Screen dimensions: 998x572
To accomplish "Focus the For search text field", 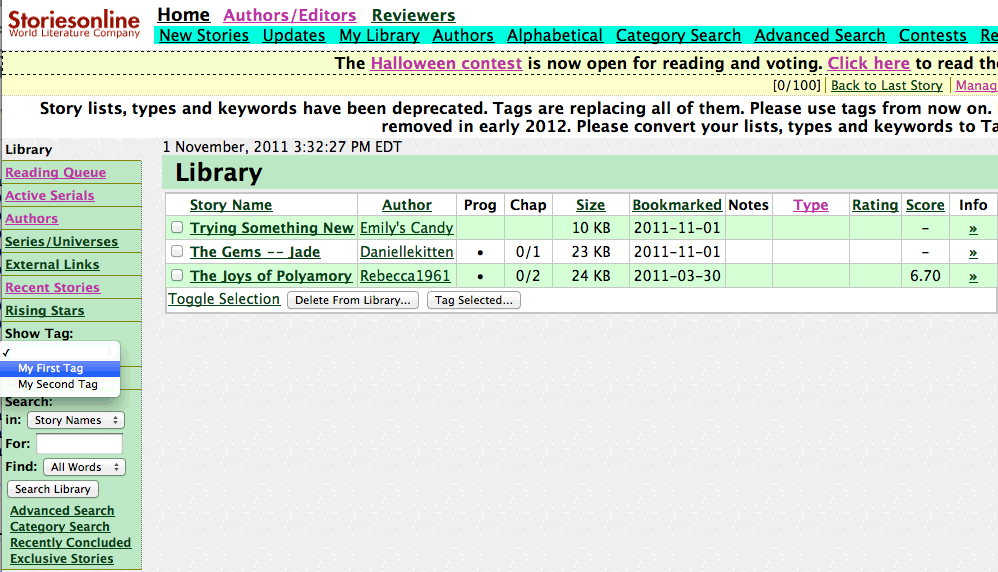I will pyautogui.click(x=80, y=443).
